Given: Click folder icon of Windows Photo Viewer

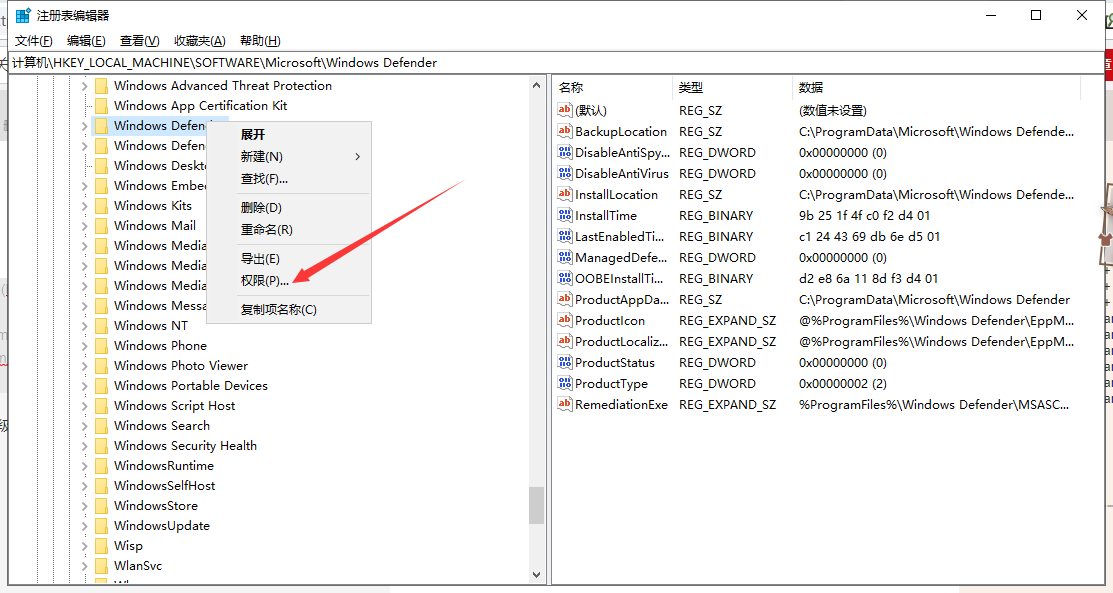Looking at the screenshot, I should click(102, 366).
